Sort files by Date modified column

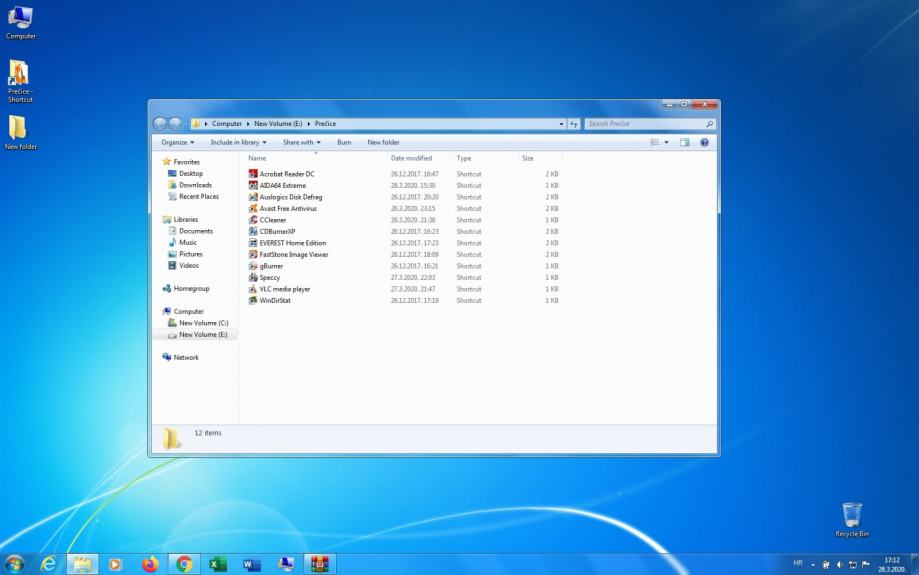(411, 158)
